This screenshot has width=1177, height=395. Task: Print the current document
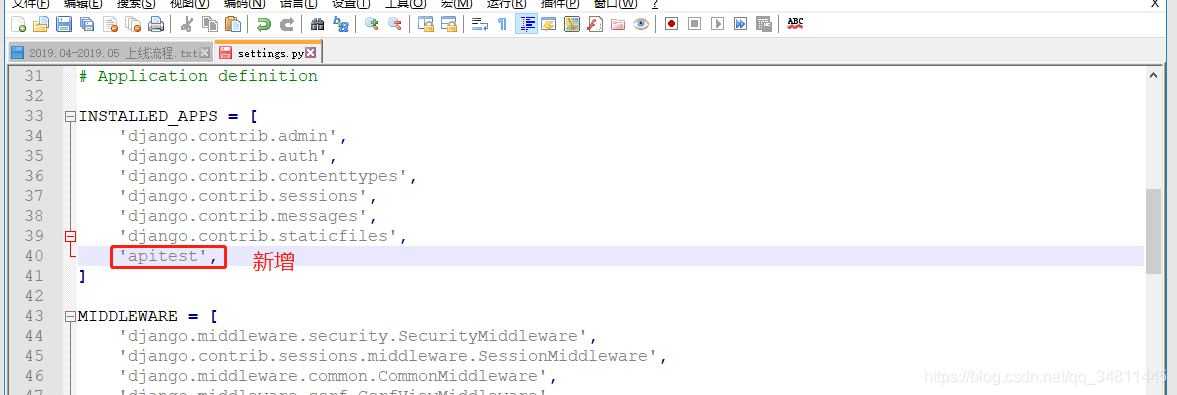pos(156,24)
